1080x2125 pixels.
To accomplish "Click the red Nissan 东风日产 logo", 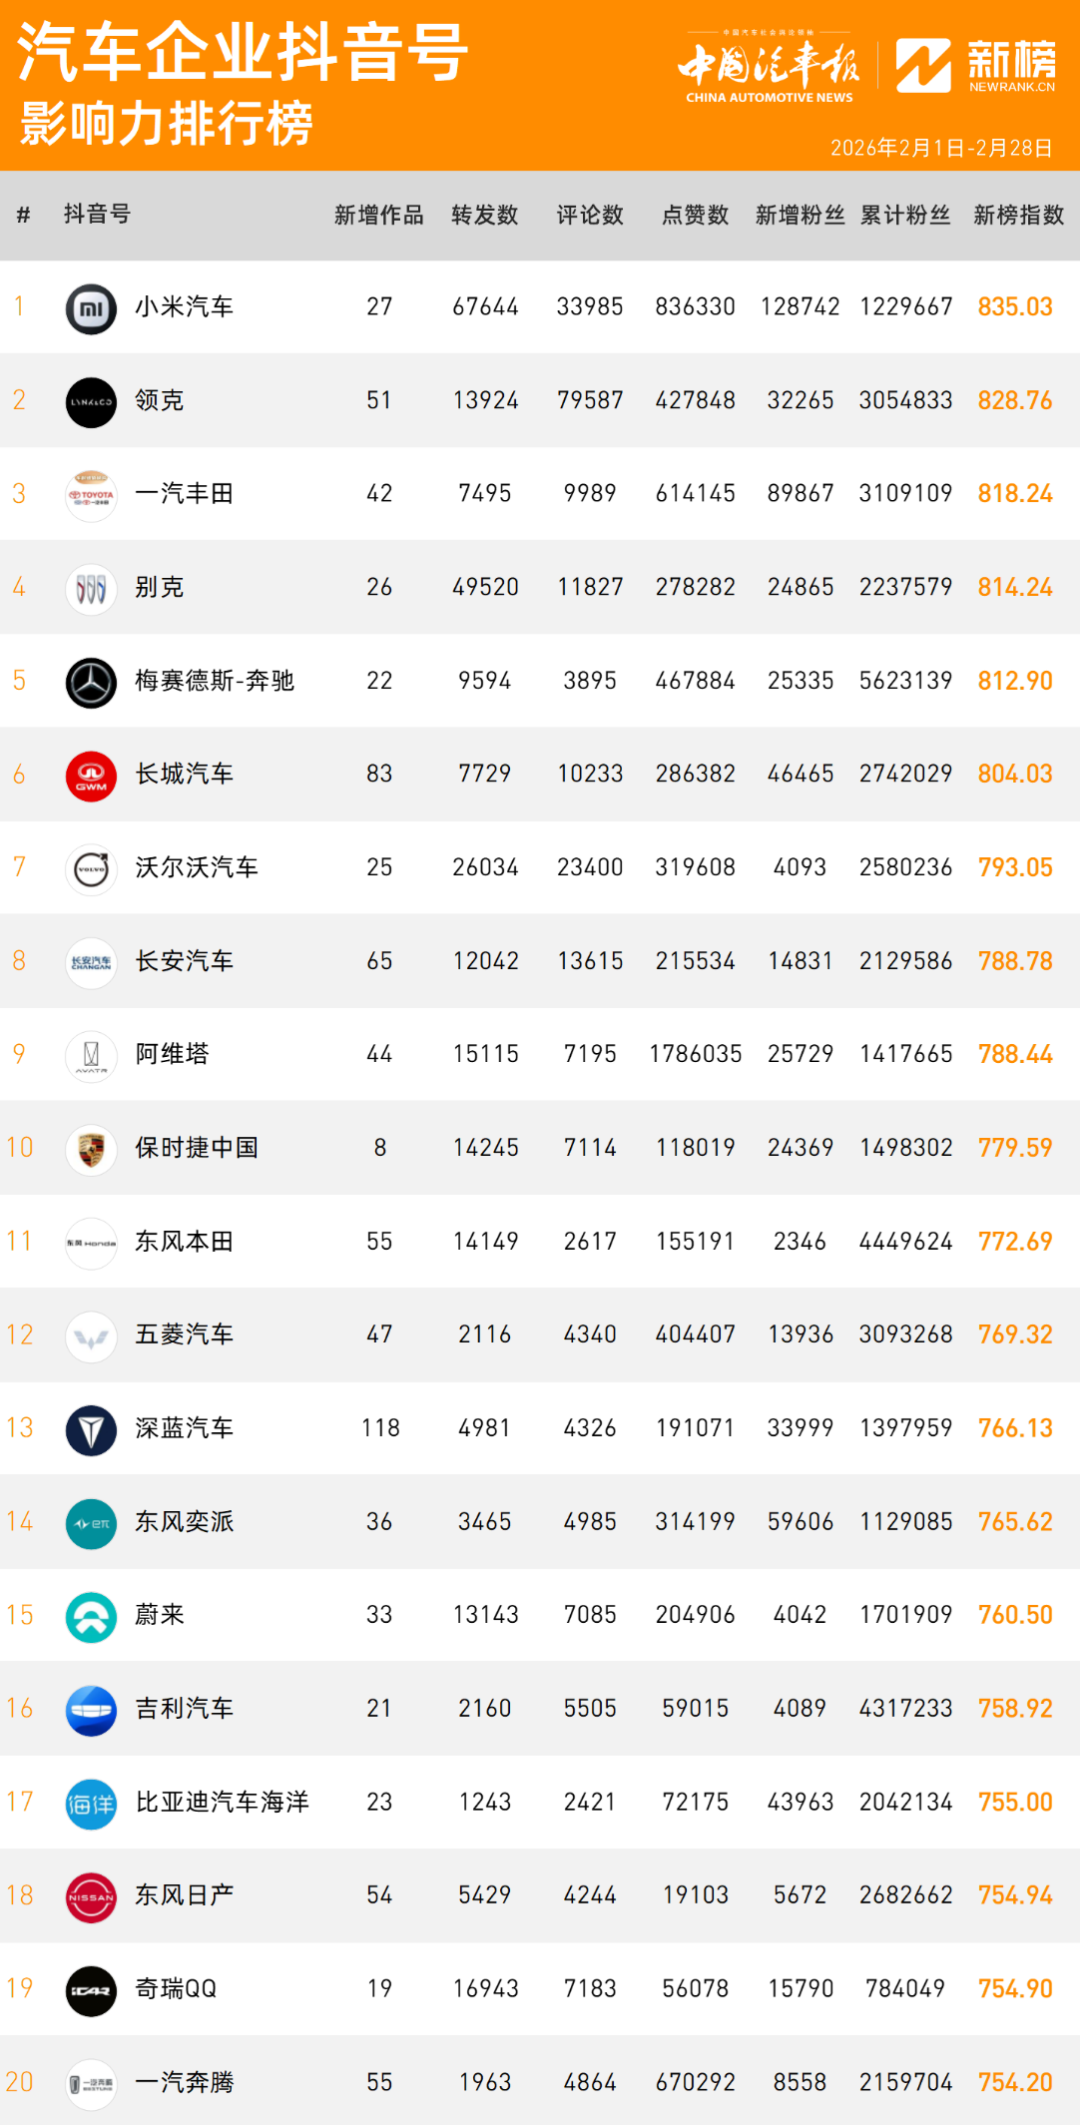I will (x=91, y=1897).
